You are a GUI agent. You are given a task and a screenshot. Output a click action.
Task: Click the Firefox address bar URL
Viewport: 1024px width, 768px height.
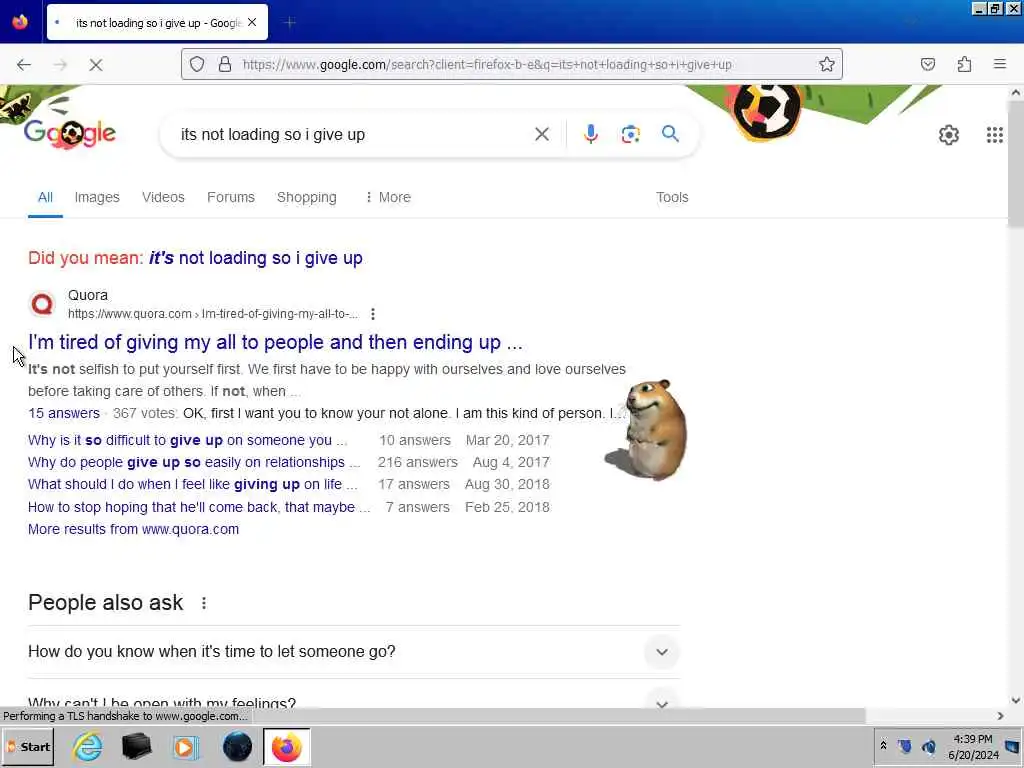tap(487, 65)
